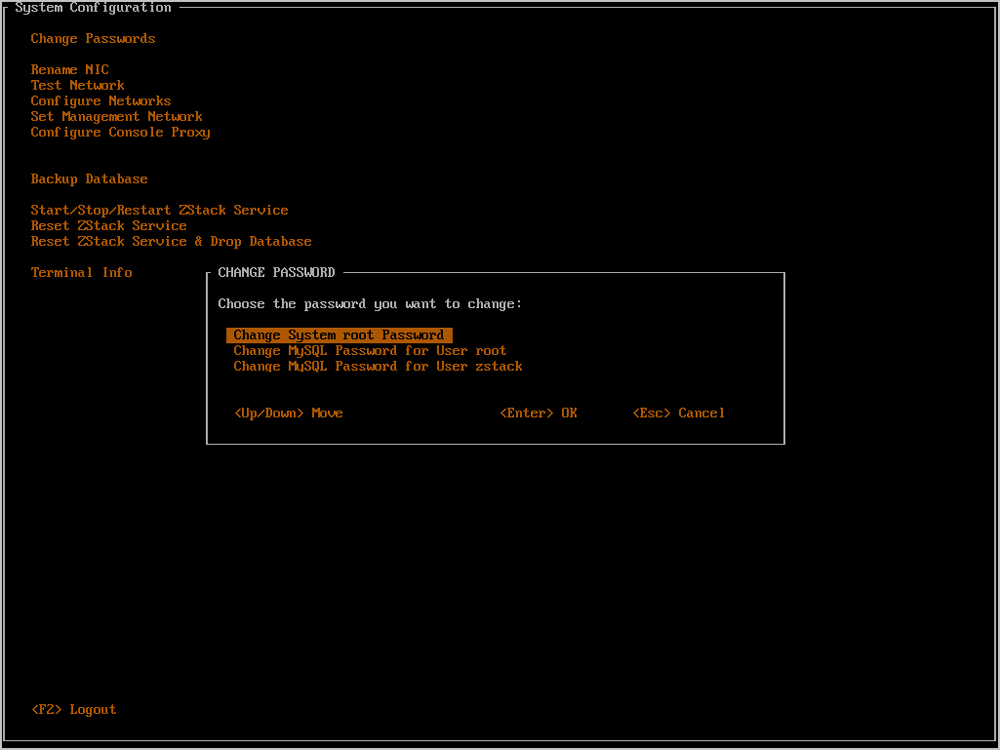Screen dimensions: 1000x750
Task: Click the CHANGE PASSWORD dialog title
Action: [x=276, y=273]
